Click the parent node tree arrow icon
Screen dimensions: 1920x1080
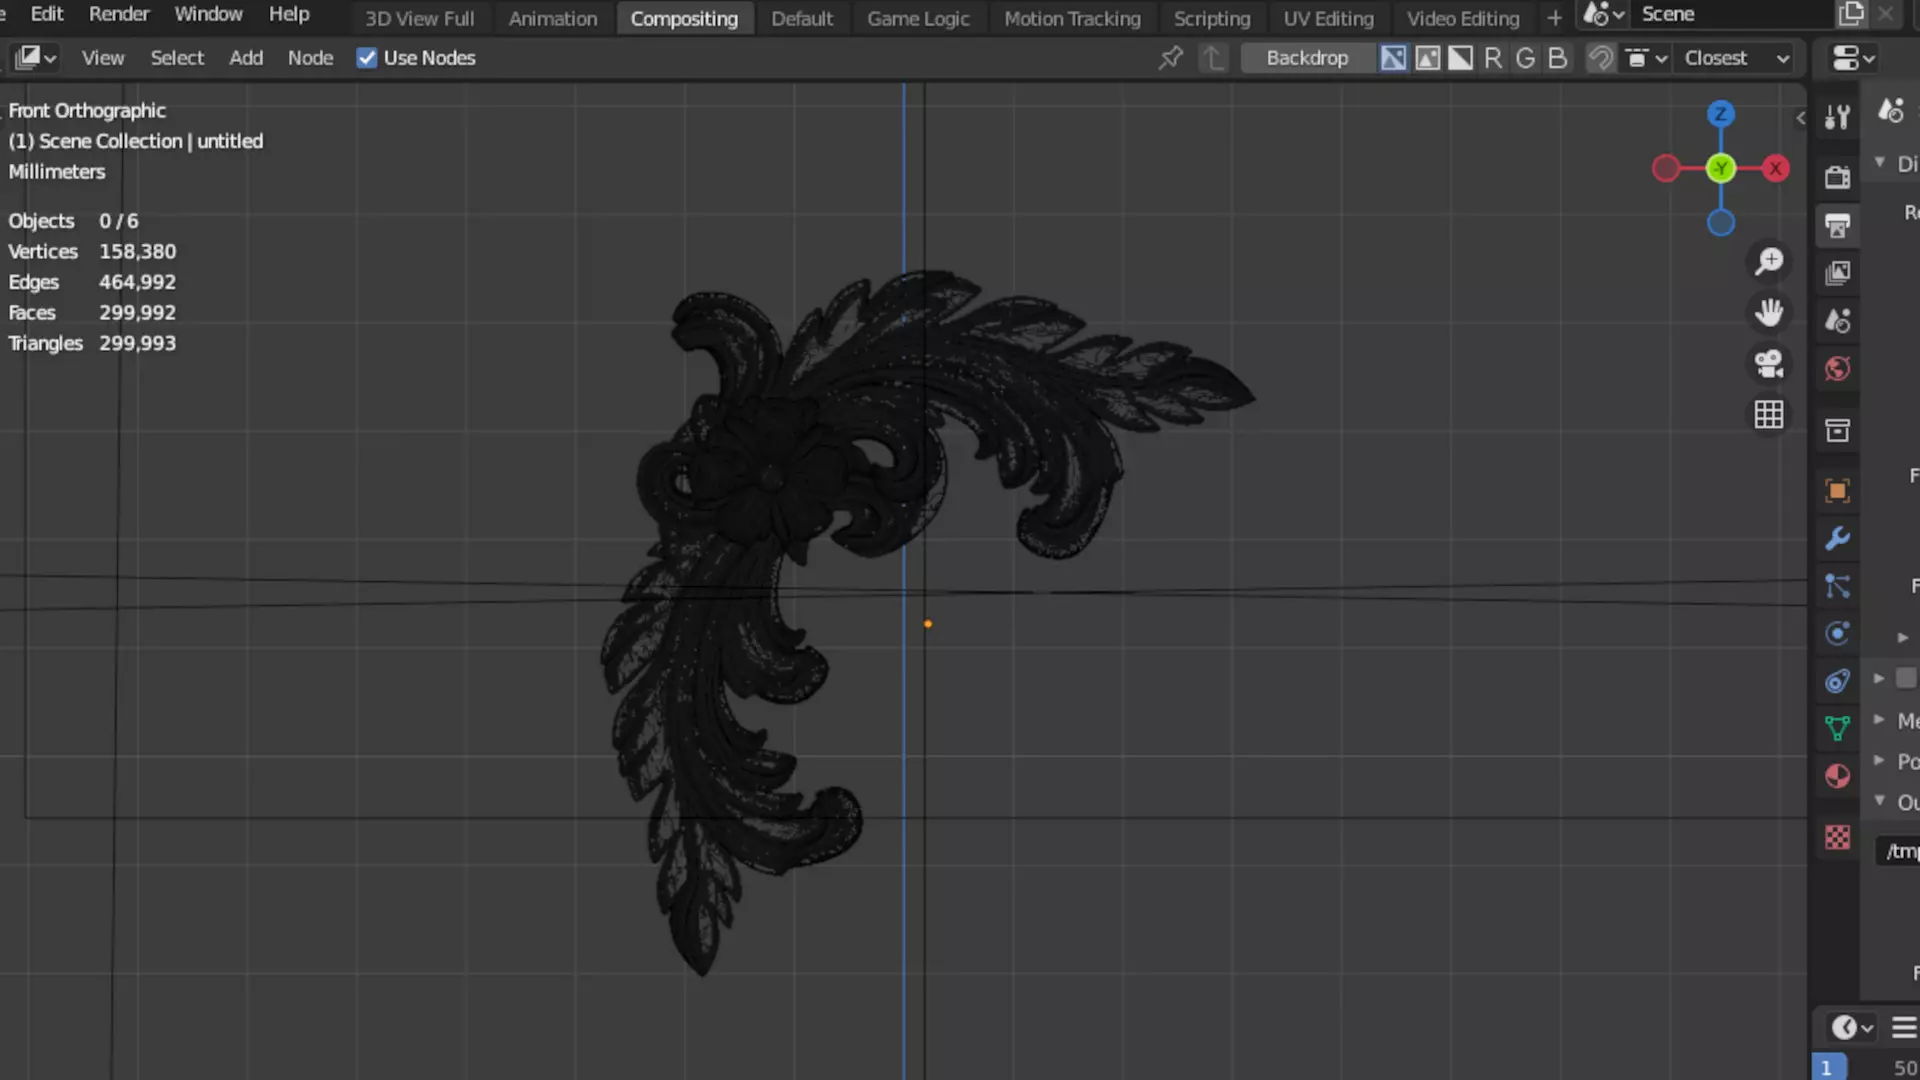click(1213, 58)
